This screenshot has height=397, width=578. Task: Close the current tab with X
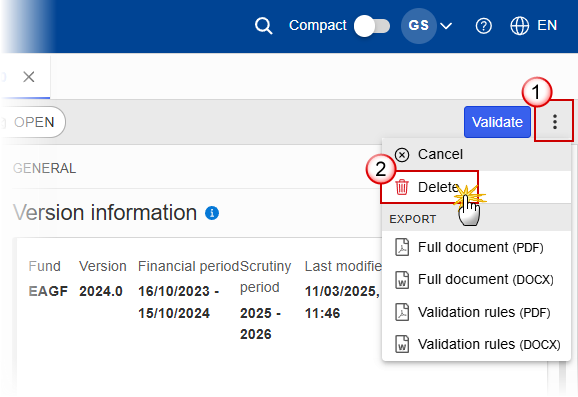coord(29,77)
